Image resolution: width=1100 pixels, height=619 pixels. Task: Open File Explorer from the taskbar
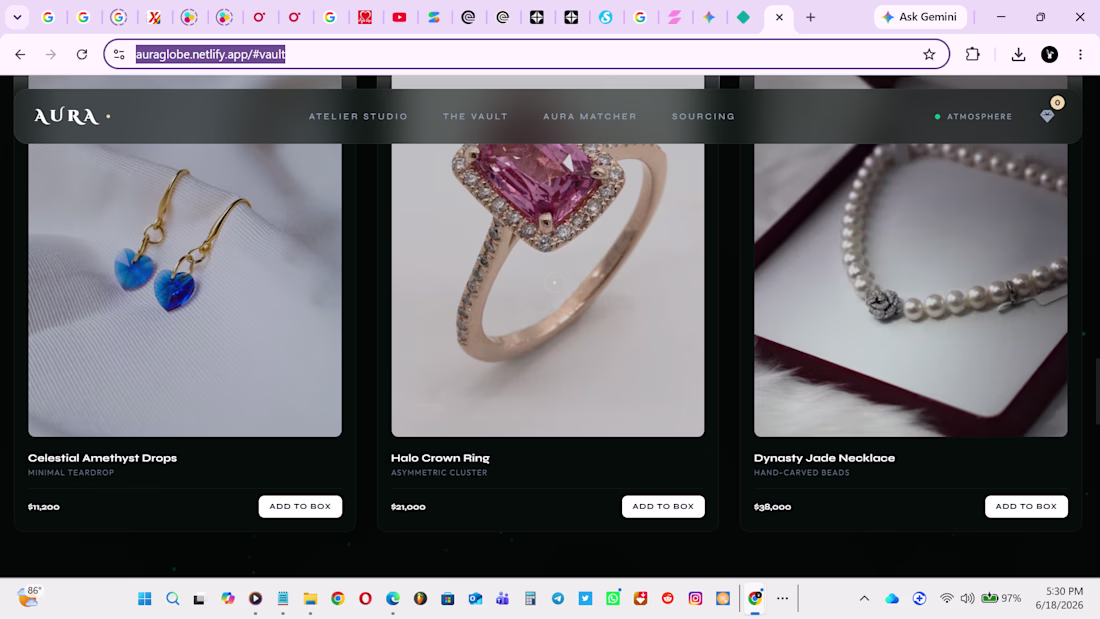pyautogui.click(x=310, y=598)
